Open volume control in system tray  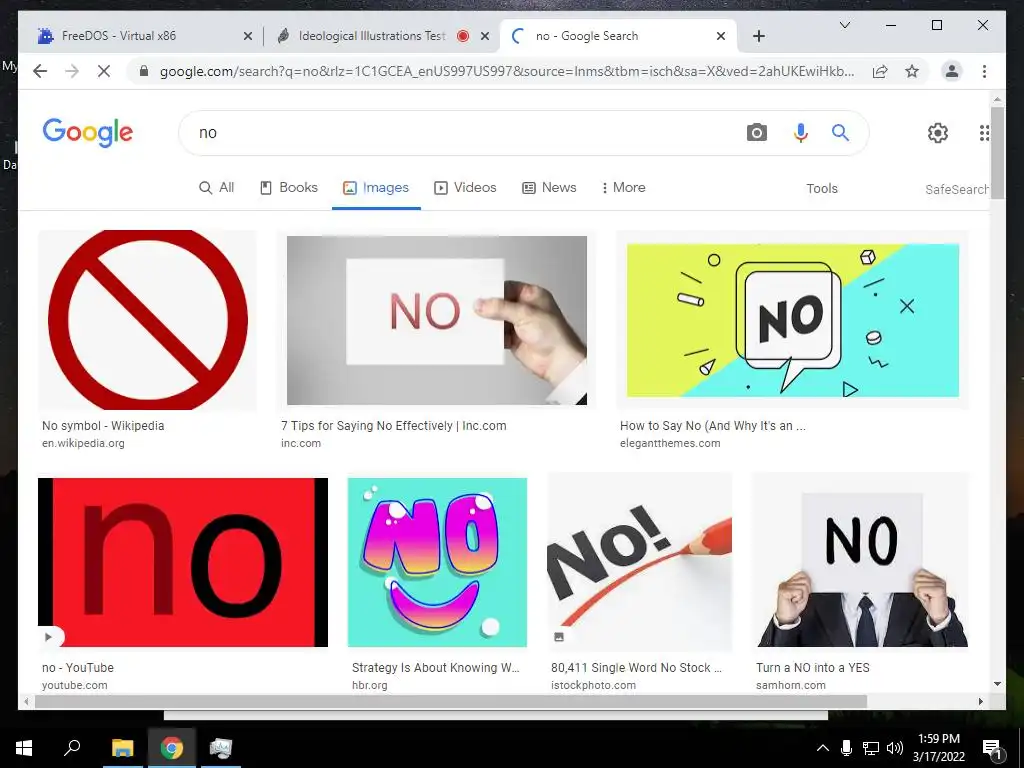[895, 748]
